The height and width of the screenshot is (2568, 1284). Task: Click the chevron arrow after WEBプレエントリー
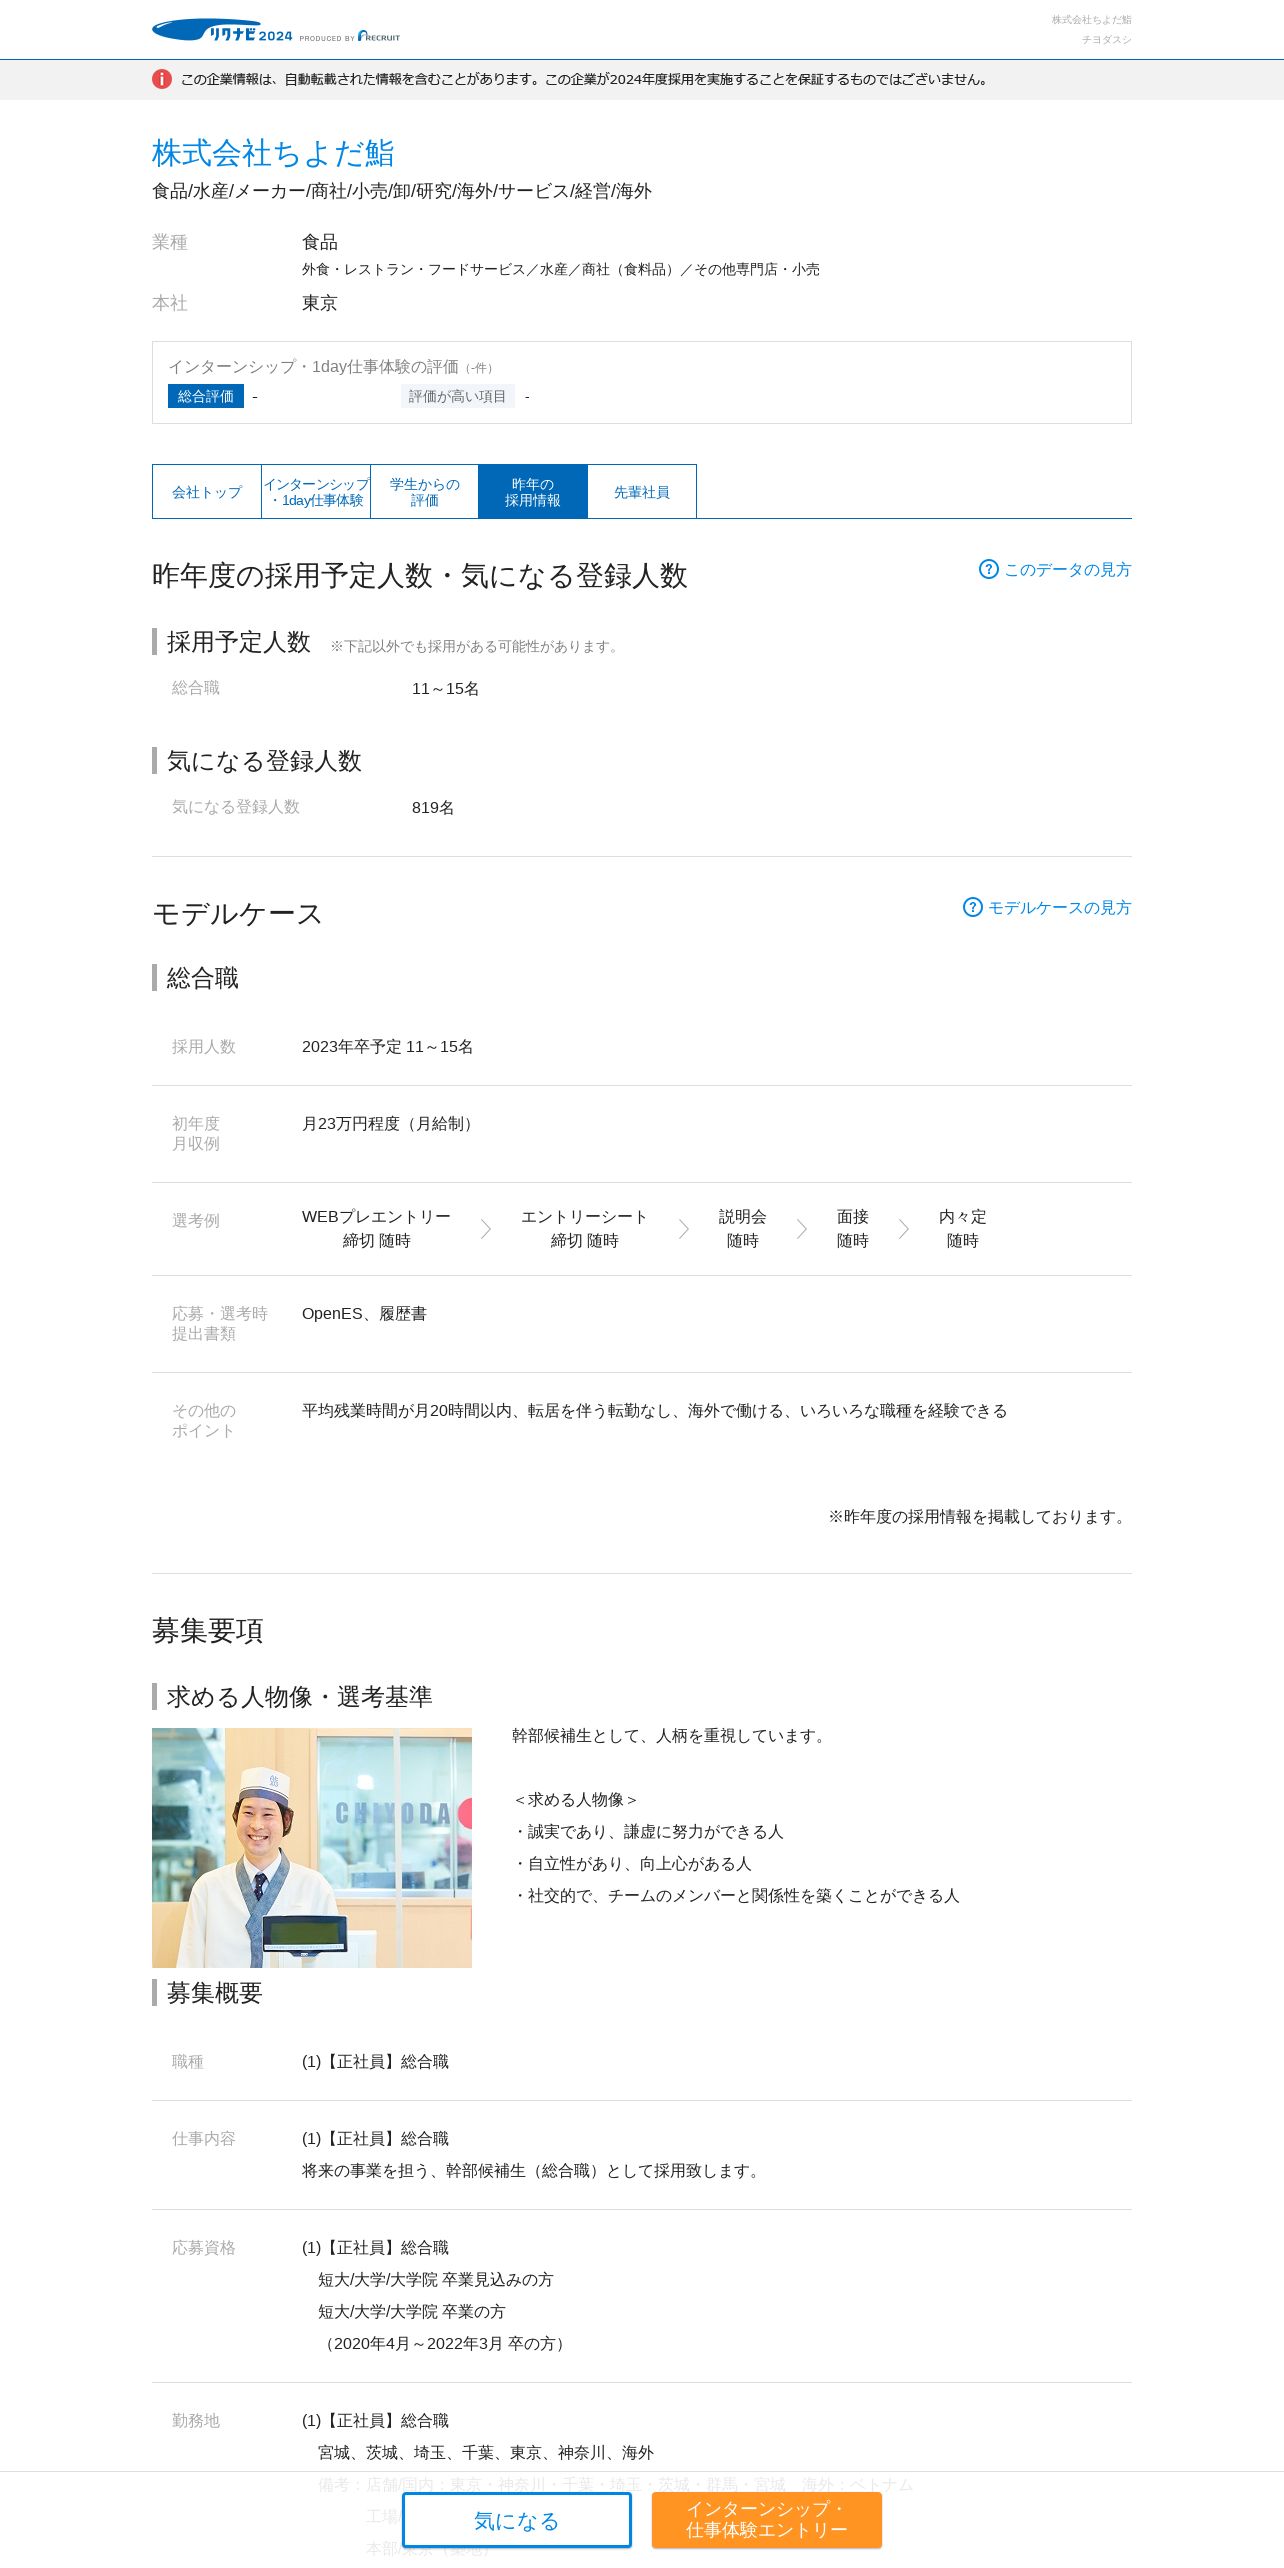486,1229
